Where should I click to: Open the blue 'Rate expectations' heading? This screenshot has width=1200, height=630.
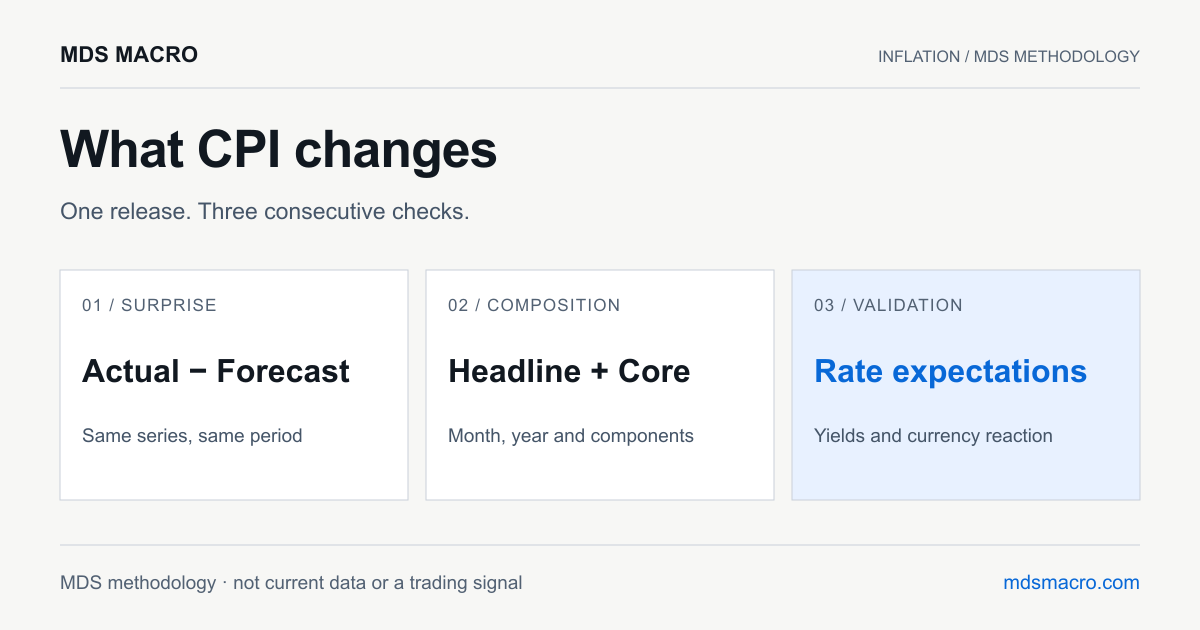point(950,371)
